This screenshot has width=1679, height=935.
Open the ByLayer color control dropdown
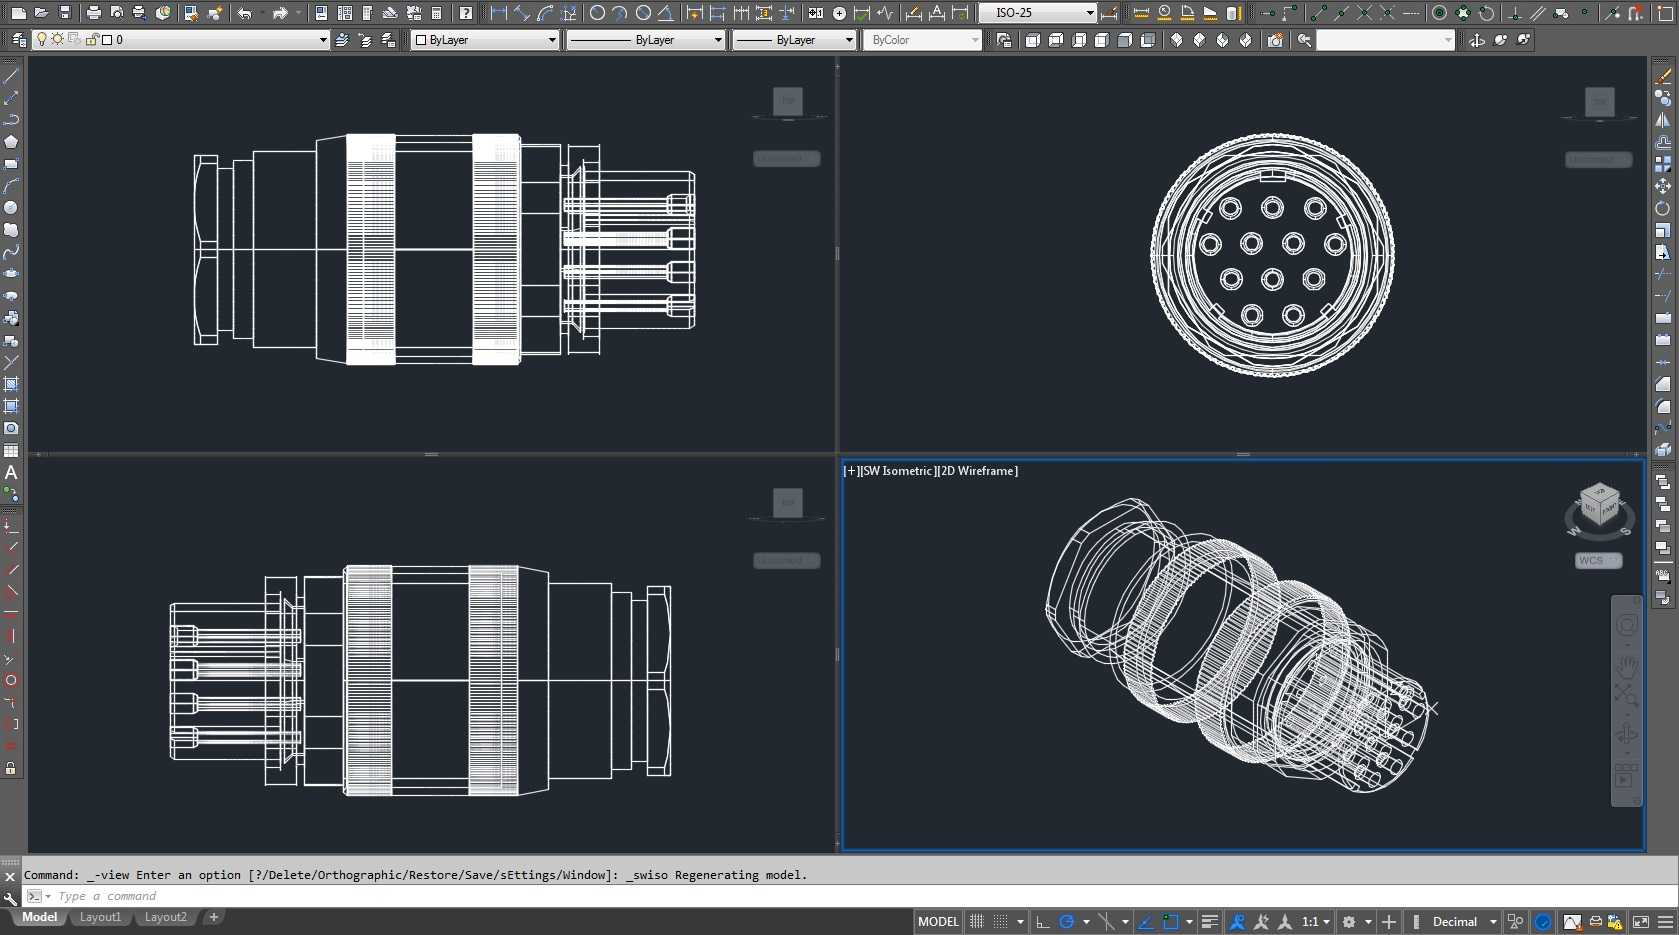click(x=485, y=40)
